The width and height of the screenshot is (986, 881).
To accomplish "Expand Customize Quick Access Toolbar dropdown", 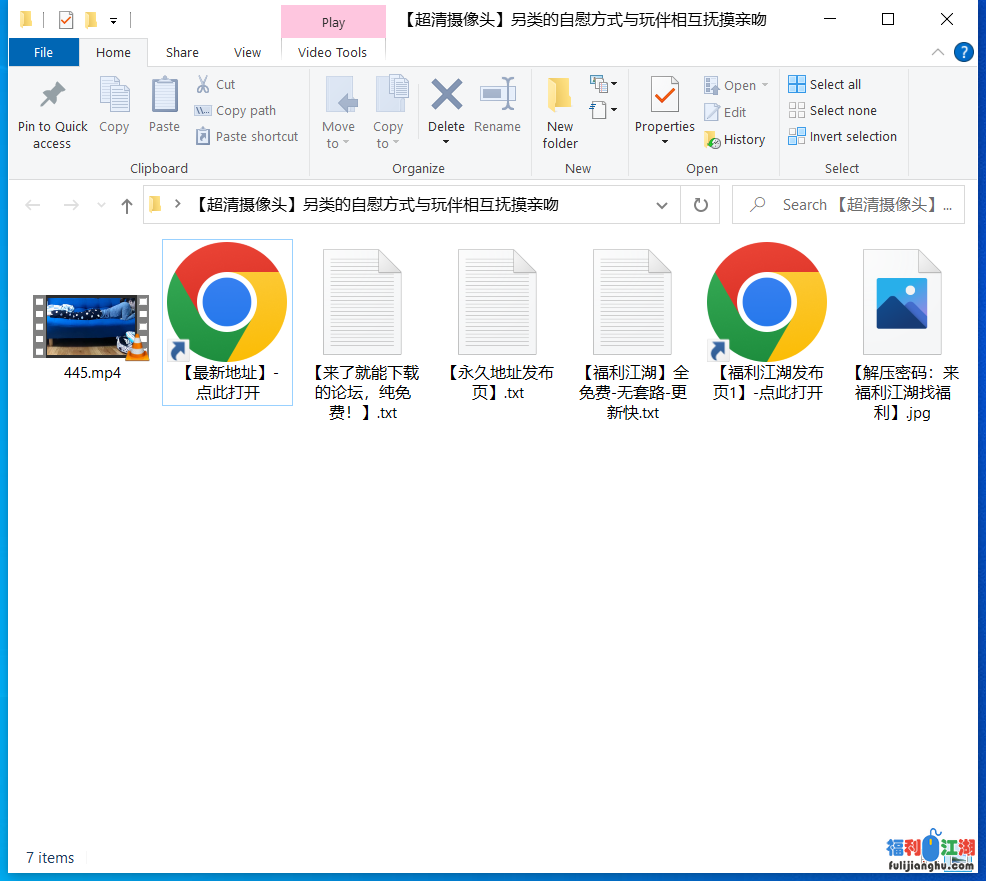I will pyautogui.click(x=114, y=20).
